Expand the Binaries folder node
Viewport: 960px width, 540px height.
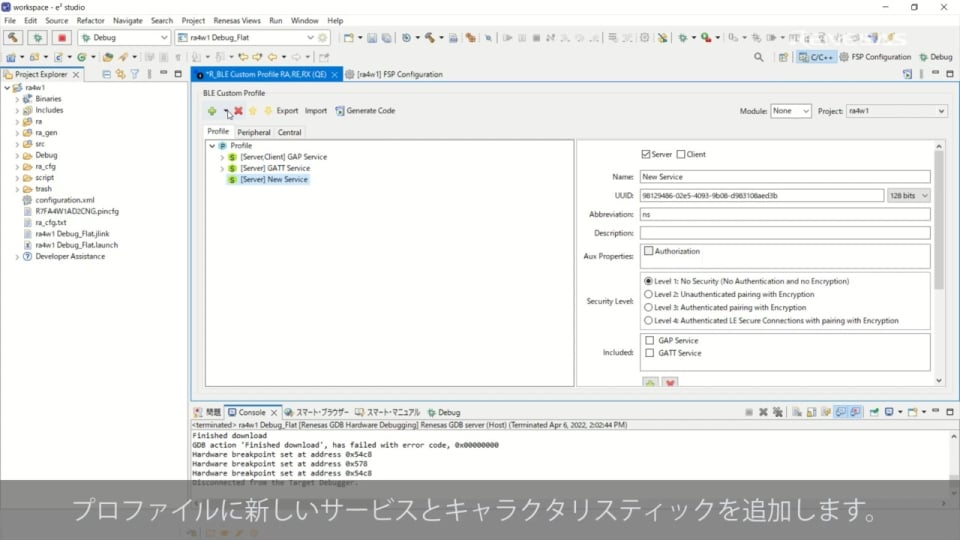(x=17, y=99)
